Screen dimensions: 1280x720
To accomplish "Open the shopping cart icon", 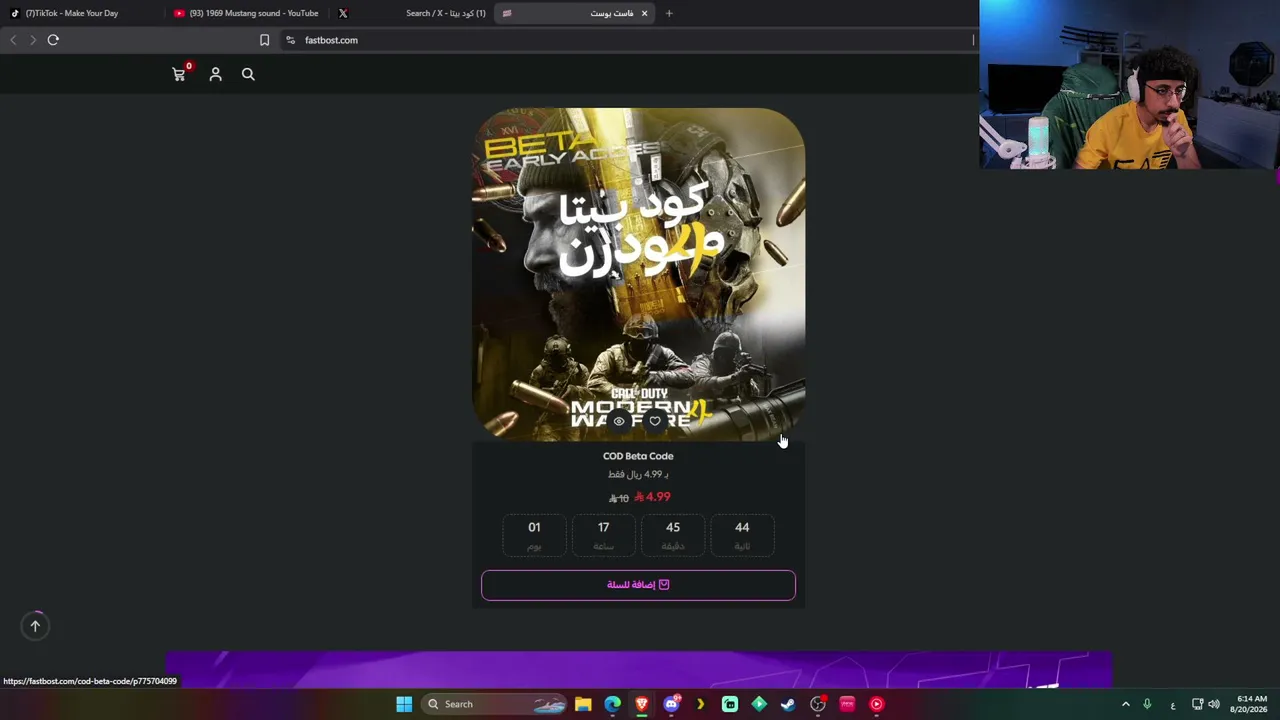I will point(179,74).
